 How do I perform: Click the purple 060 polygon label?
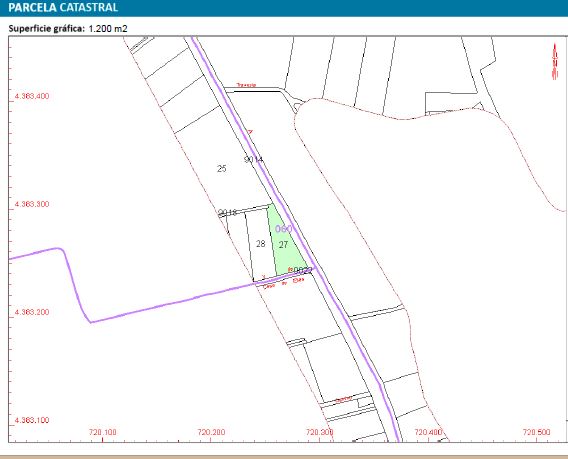tap(284, 229)
